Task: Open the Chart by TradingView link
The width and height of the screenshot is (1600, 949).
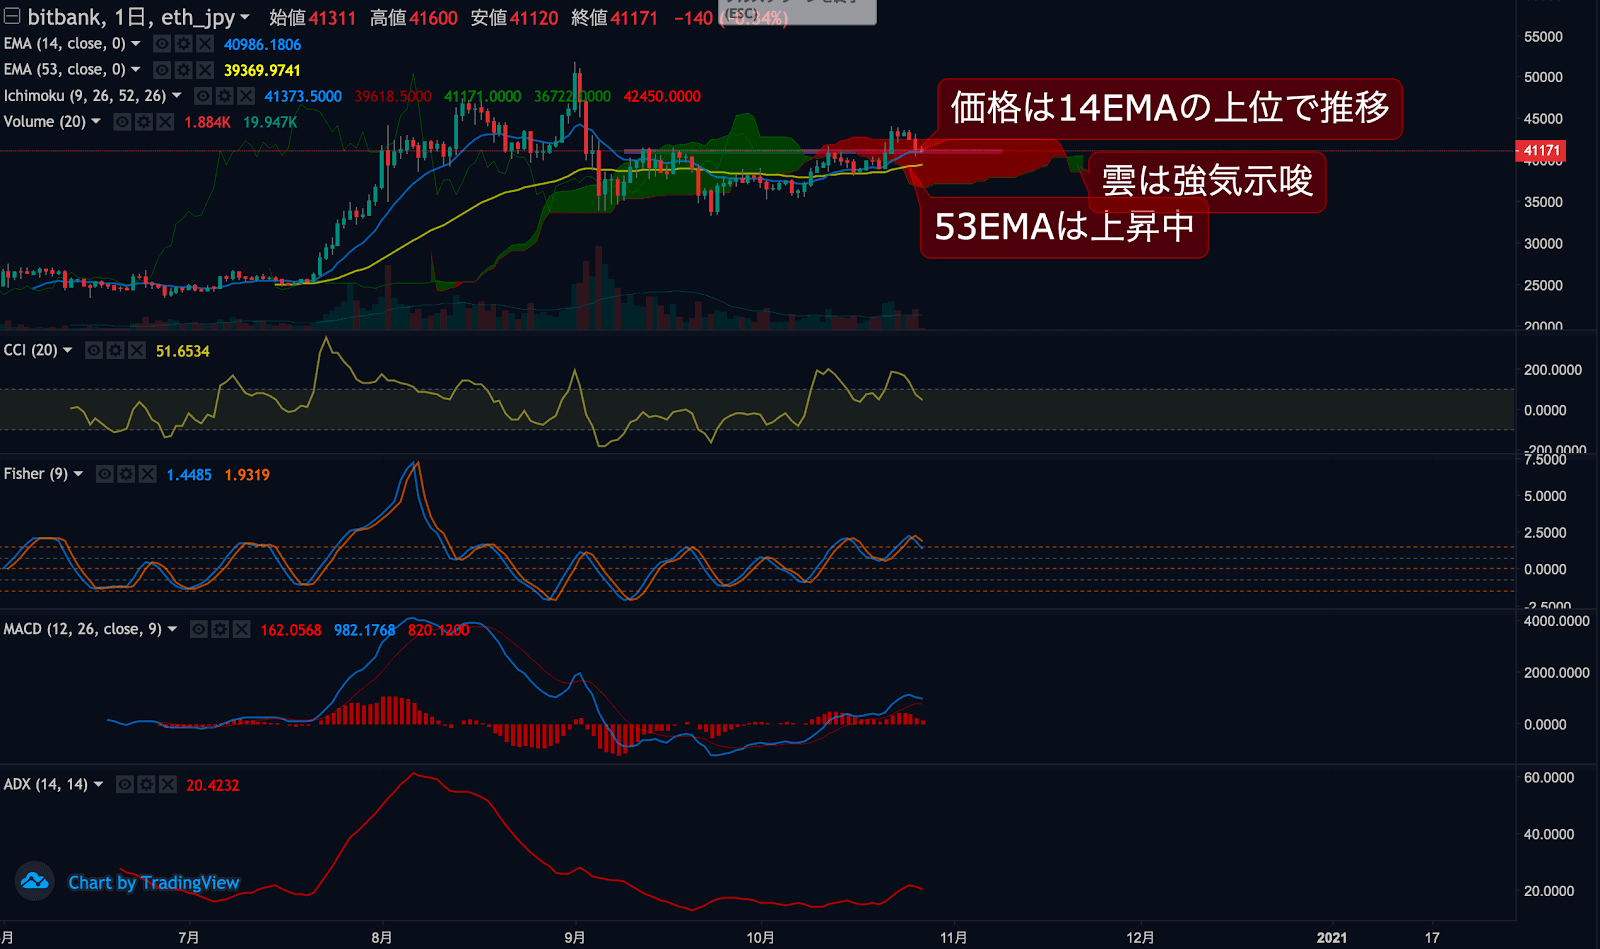Action: tap(152, 882)
